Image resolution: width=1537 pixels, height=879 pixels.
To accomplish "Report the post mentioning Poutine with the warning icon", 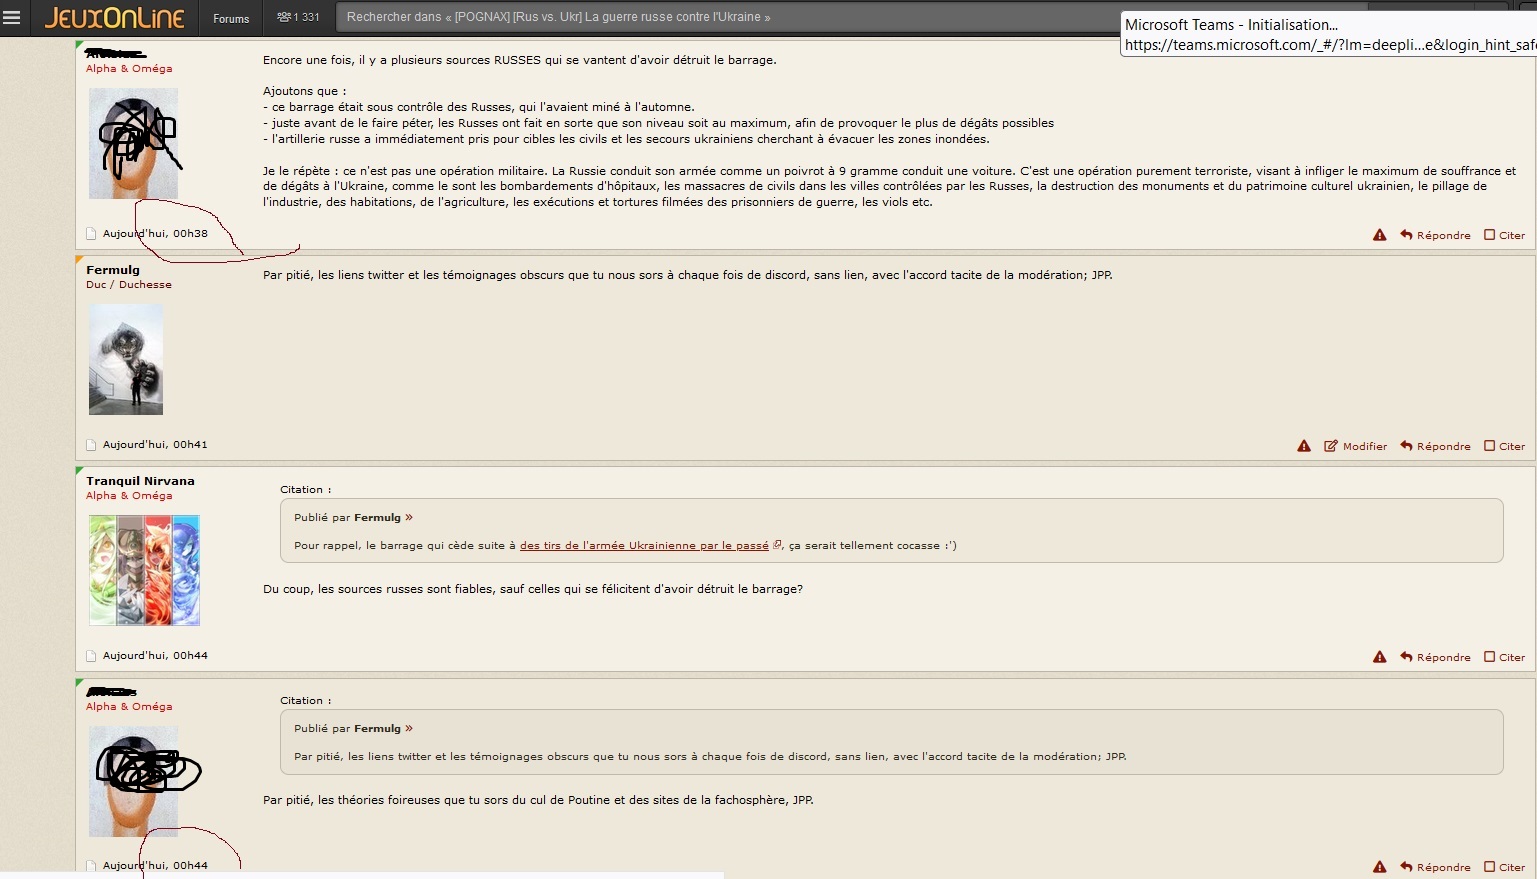I will (1379, 867).
